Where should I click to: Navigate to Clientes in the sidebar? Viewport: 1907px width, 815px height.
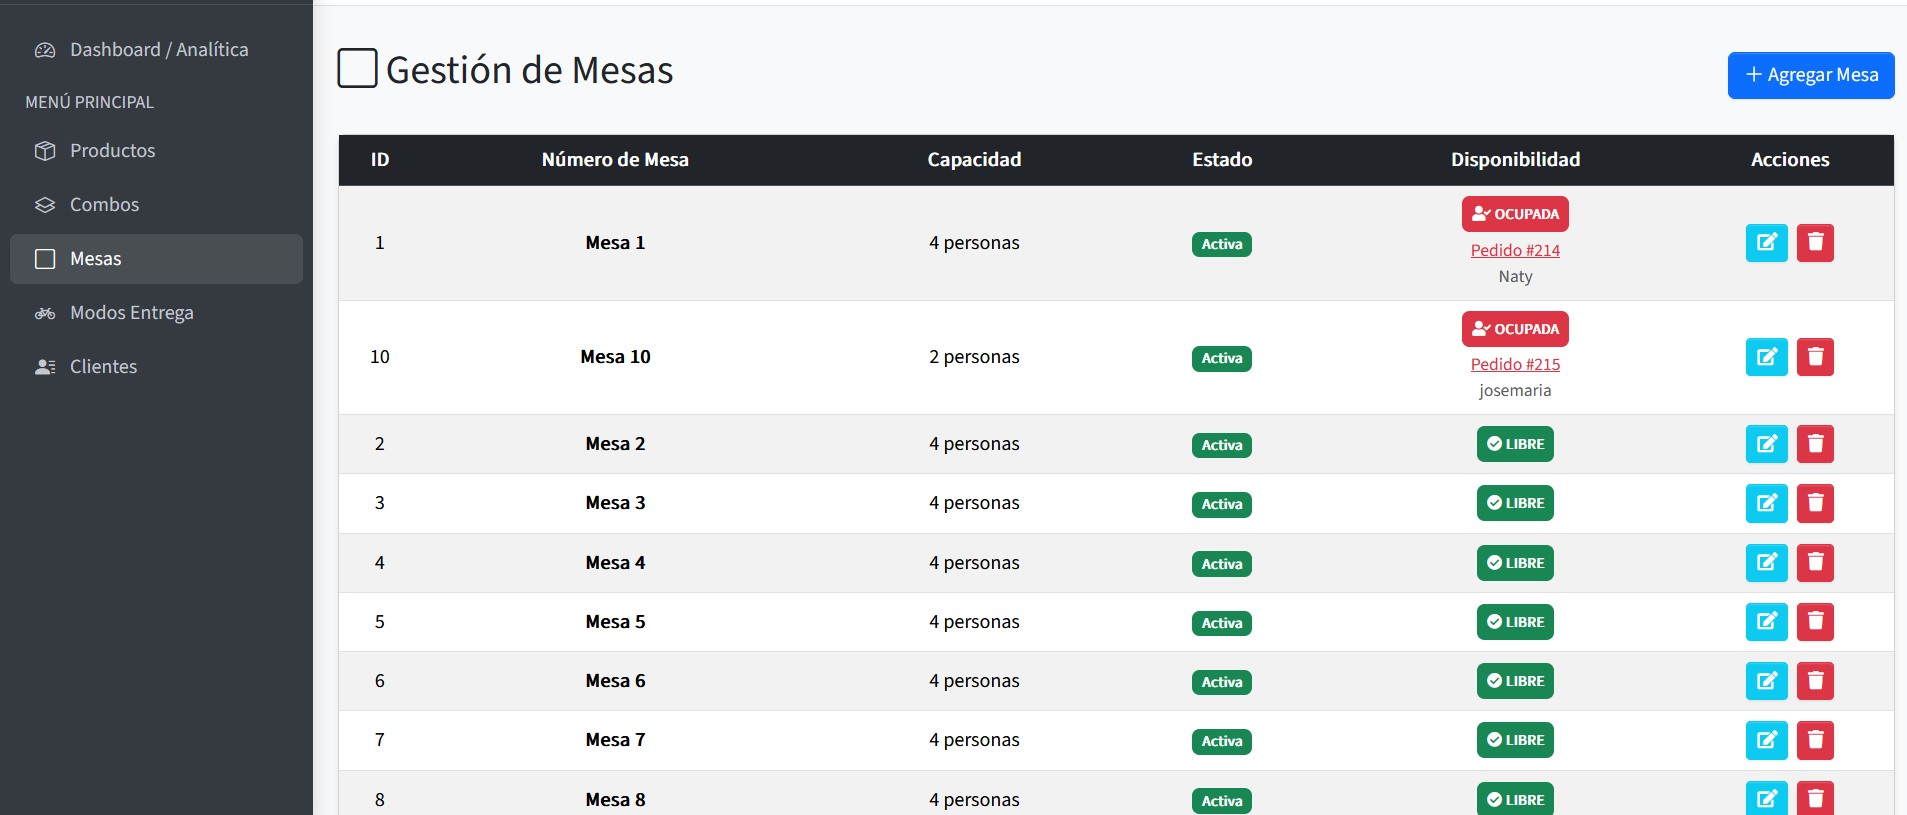point(156,367)
